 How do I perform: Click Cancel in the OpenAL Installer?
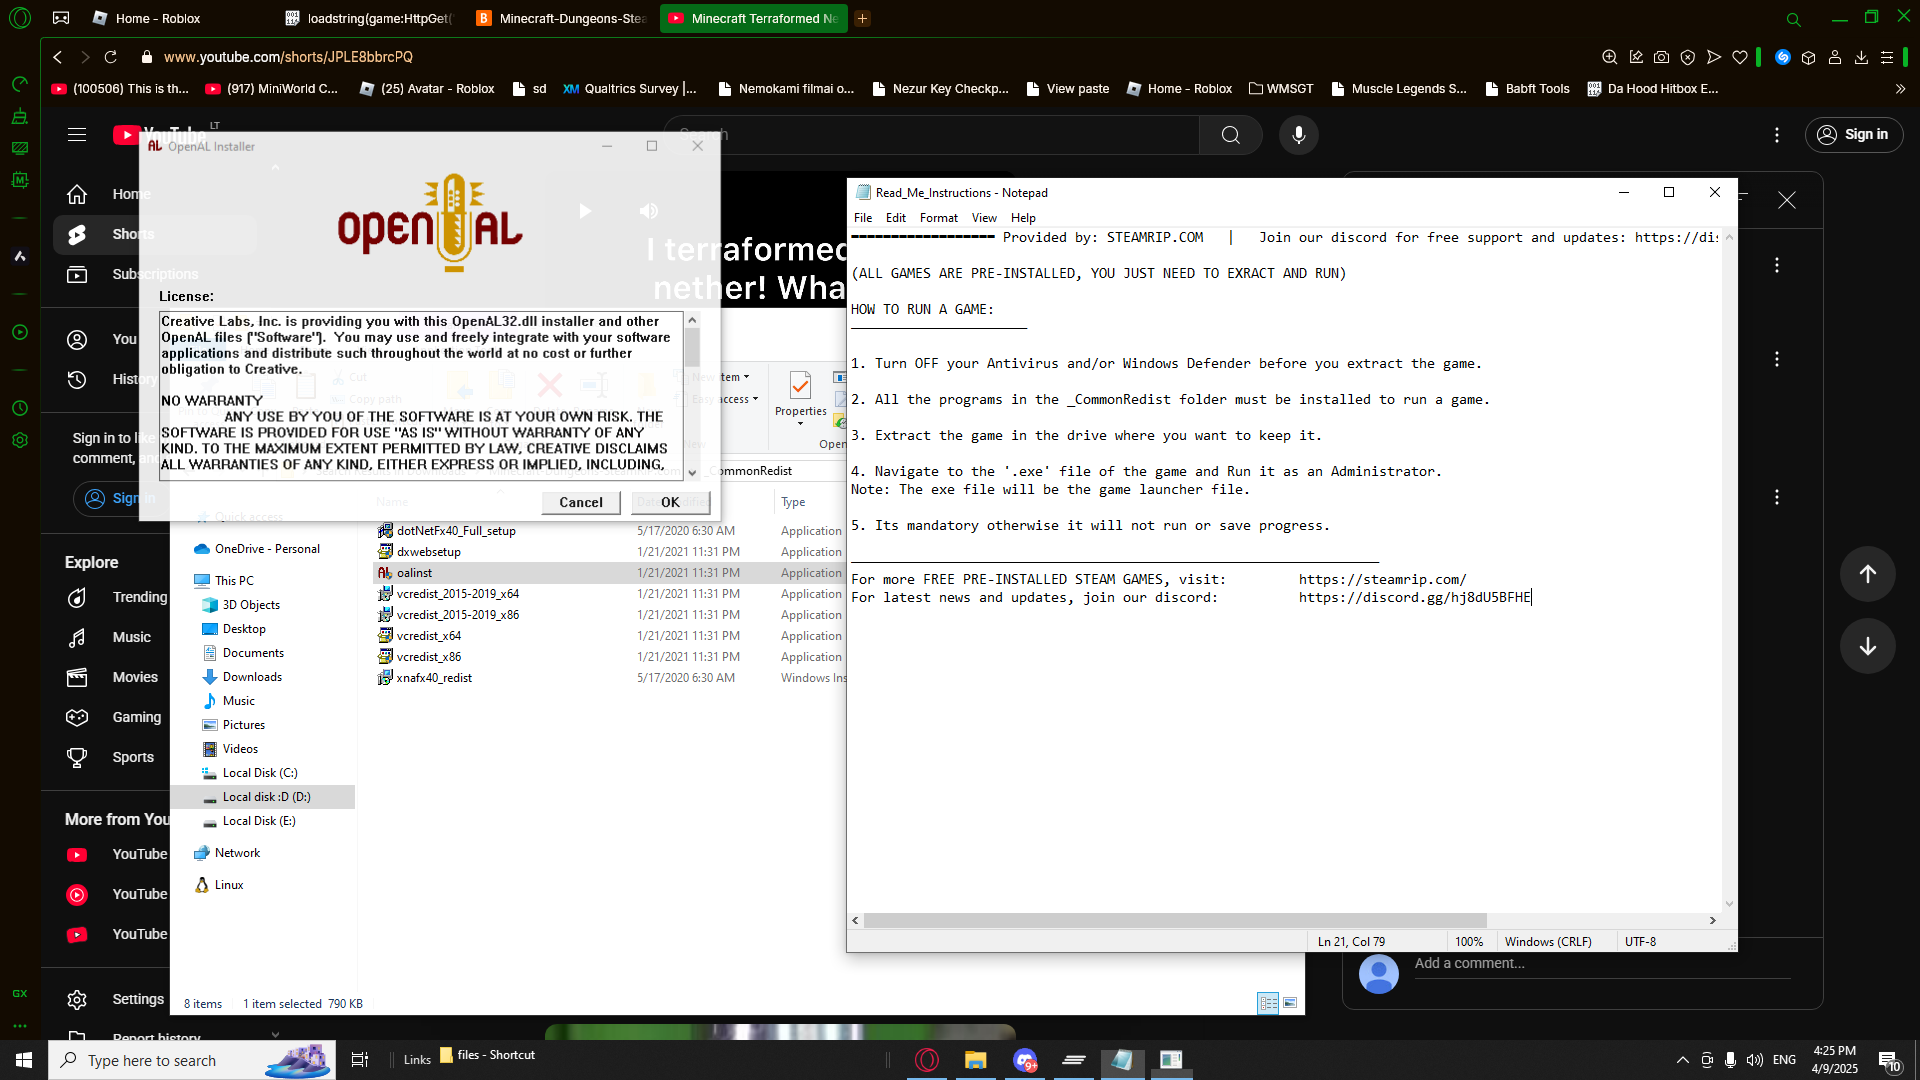(x=581, y=502)
